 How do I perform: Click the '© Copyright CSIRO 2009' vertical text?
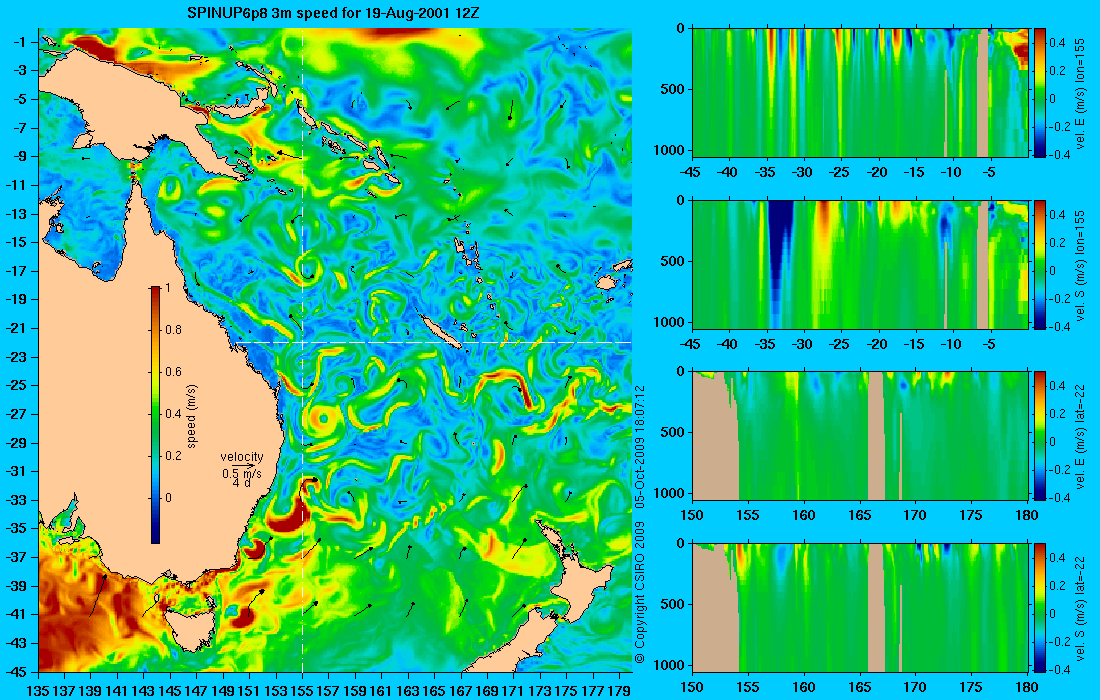pos(639,593)
